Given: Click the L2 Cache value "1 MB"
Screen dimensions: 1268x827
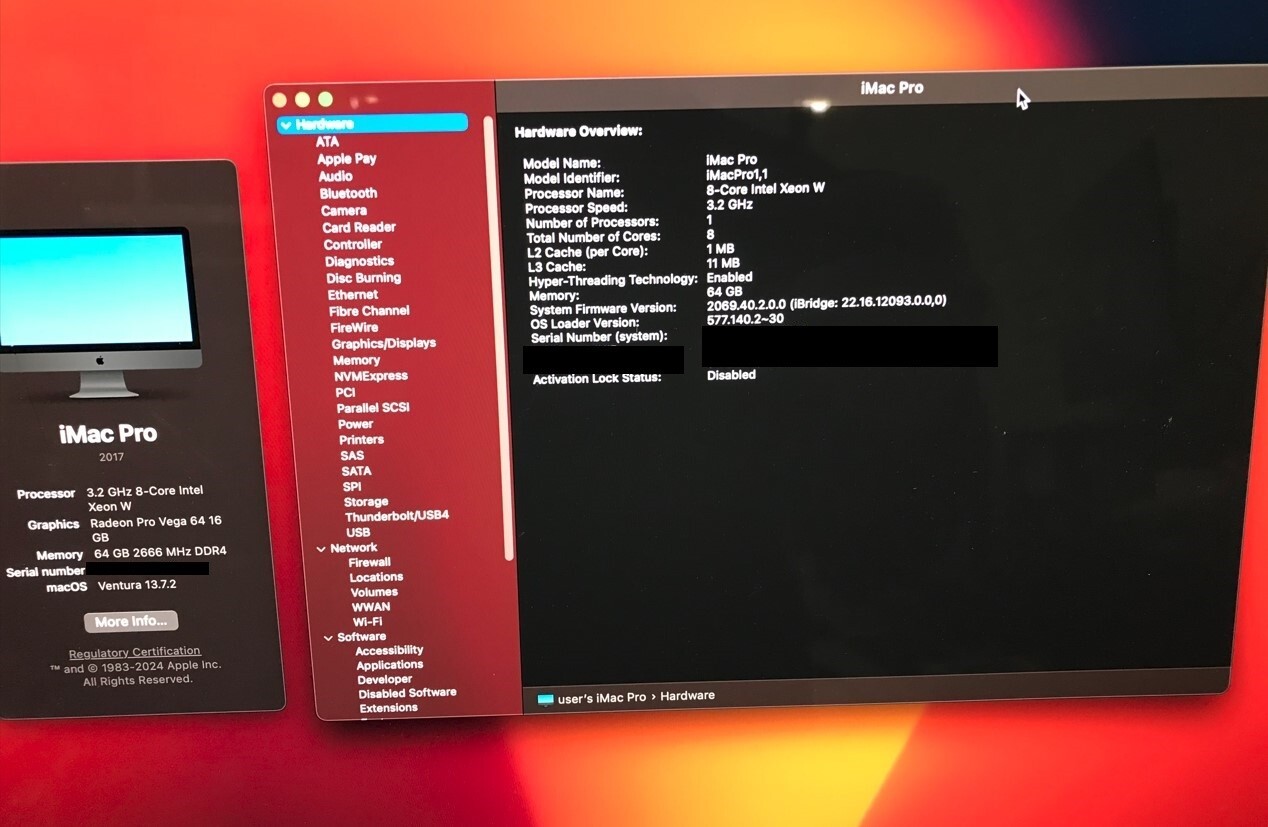Looking at the screenshot, I should [x=722, y=249].
